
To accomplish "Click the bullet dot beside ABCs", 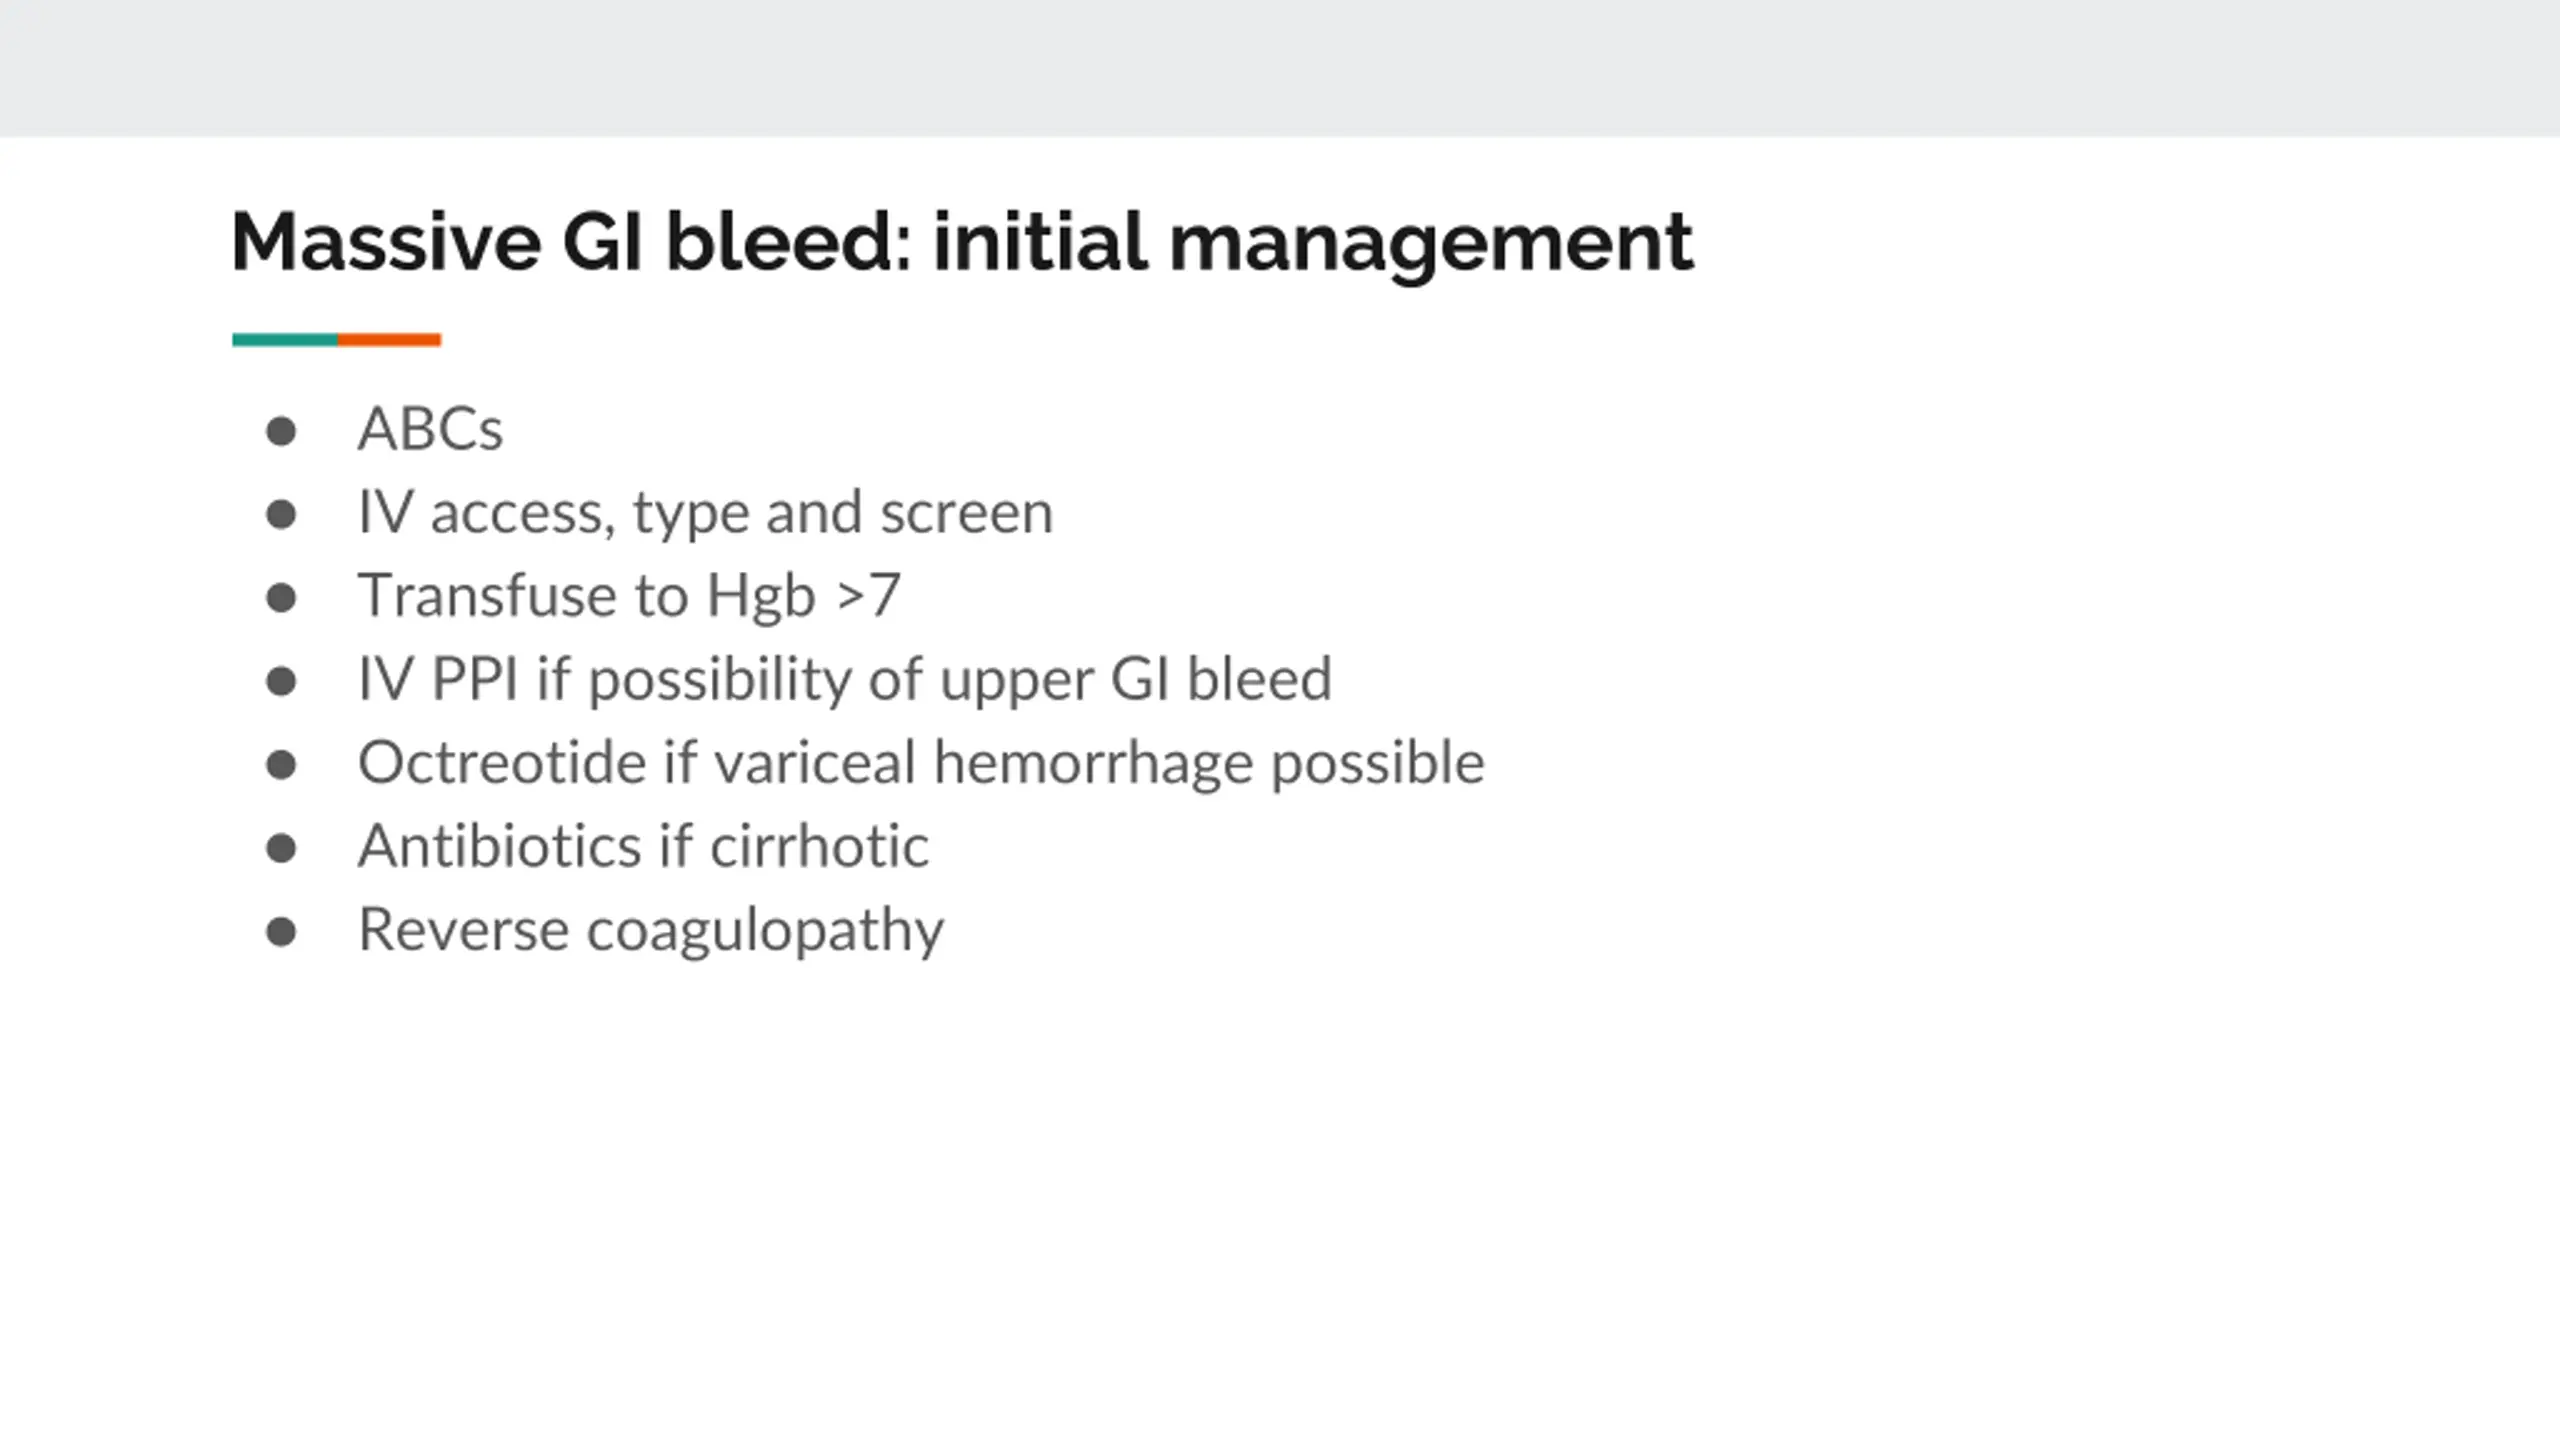I will pos(281,432).
